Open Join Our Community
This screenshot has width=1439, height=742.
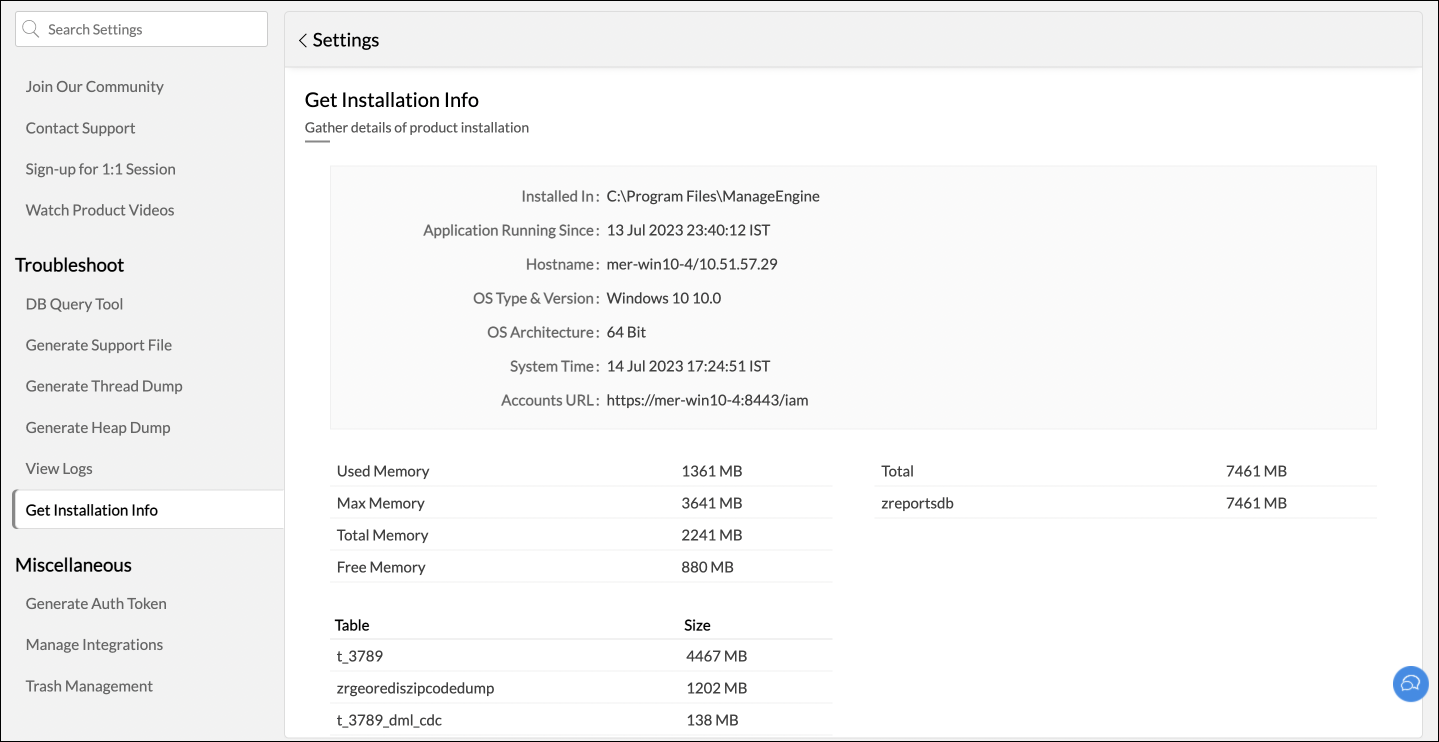[94, 87]
